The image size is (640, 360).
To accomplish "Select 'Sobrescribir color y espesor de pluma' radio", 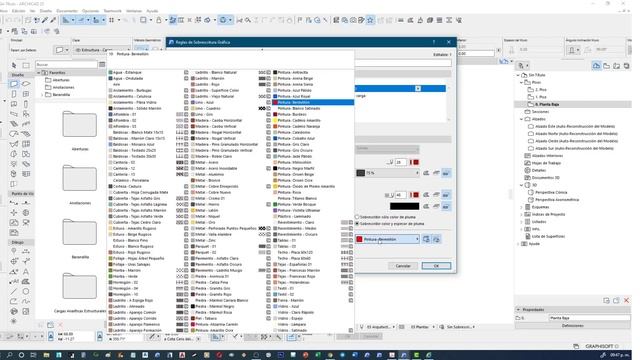I will pyautogui.click(x=357, y=224).
